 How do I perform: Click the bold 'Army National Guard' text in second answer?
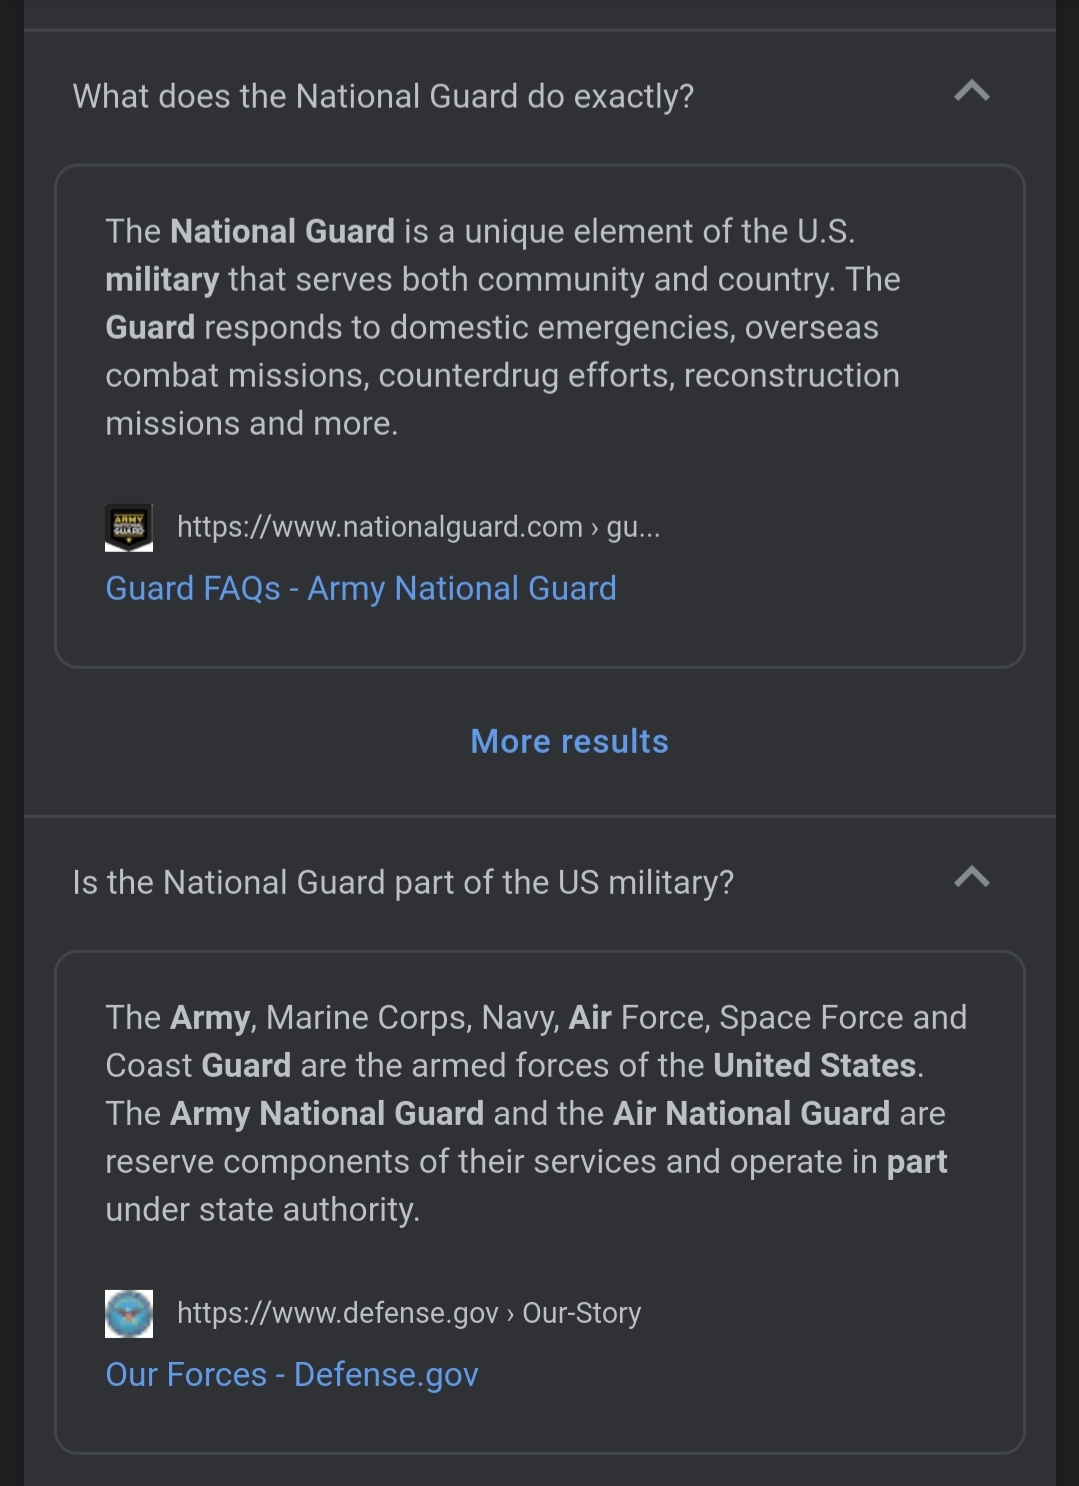pyautogui.click(x=327, y=1113)
